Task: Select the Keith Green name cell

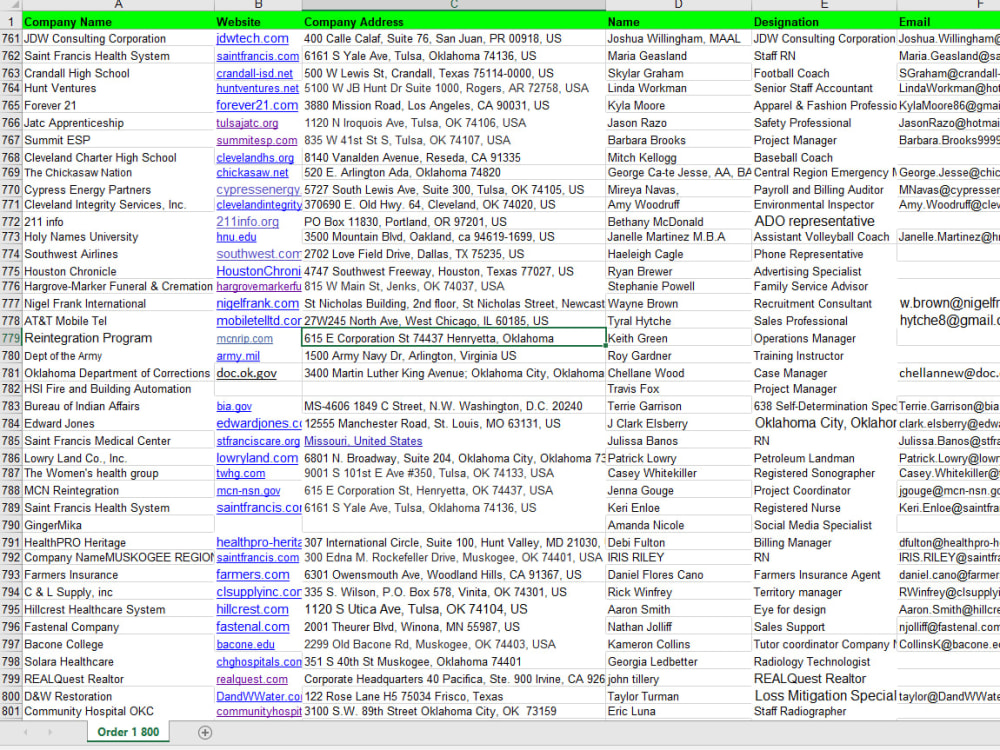Action: coord(679,339)
